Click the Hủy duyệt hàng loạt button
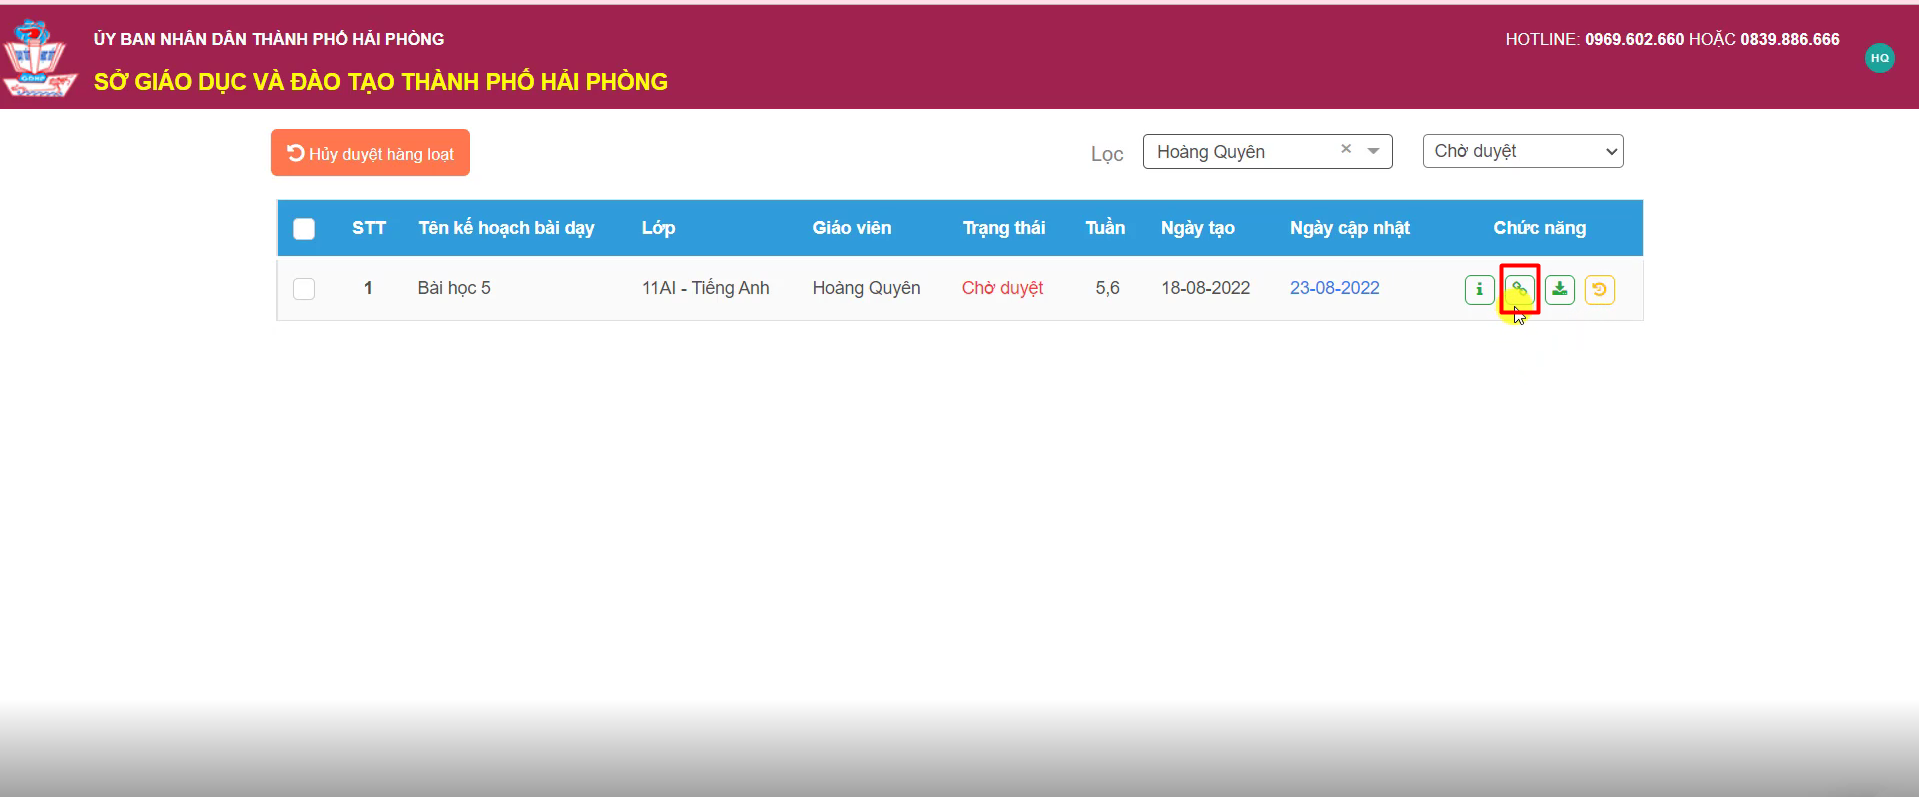1919x797 pixels. pos(370,153)
